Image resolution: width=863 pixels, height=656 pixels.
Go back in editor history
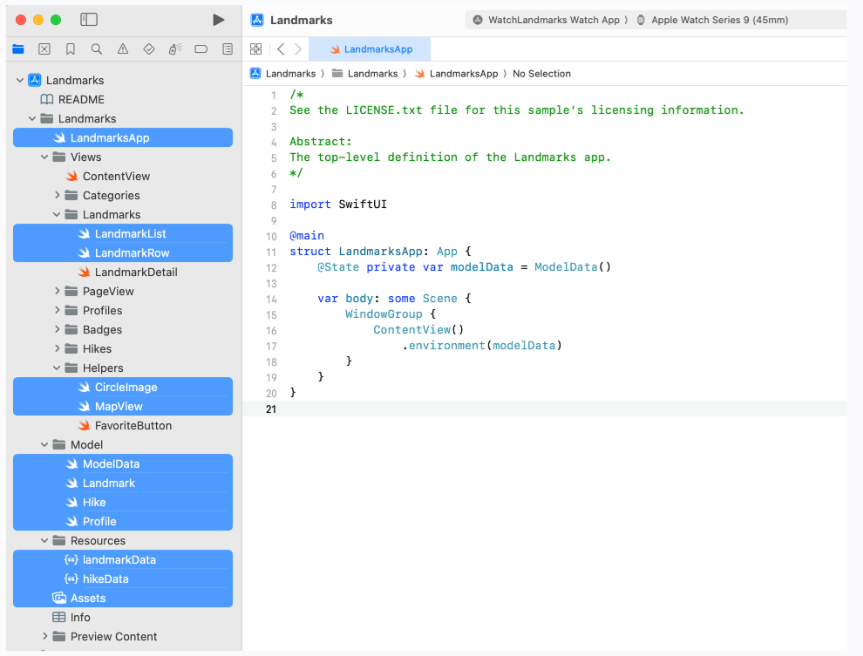coord(281,49)
